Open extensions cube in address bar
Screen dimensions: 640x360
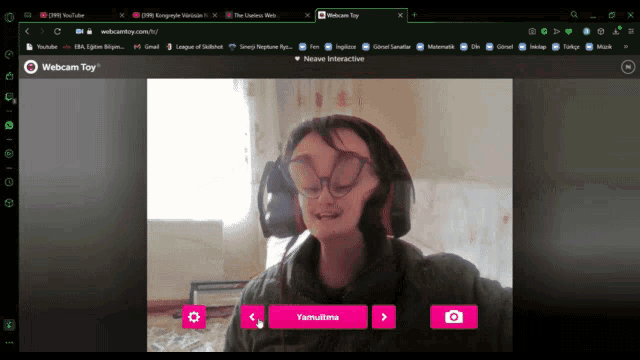pos(601,31)
